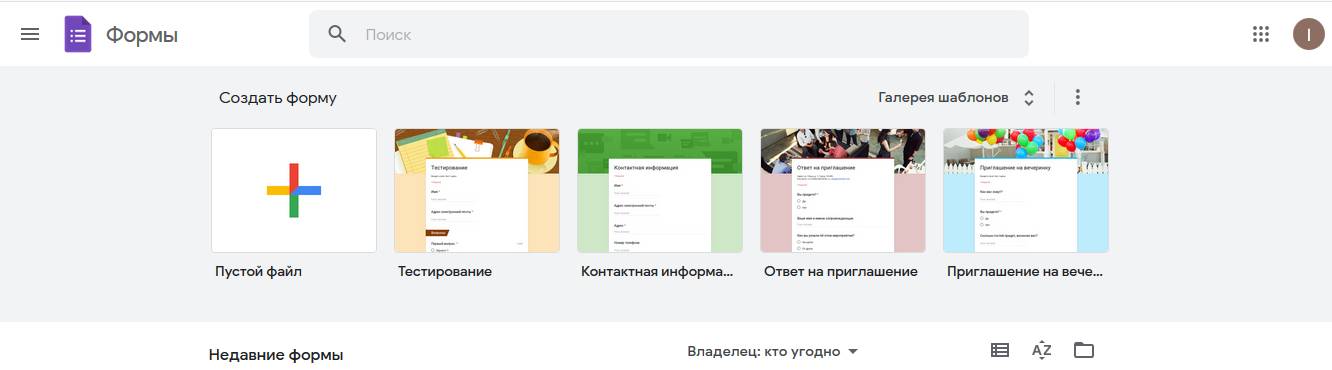Open the account avatar menu
The width and height of the screenshot is (1332, 370).
tap(1308, 34)
